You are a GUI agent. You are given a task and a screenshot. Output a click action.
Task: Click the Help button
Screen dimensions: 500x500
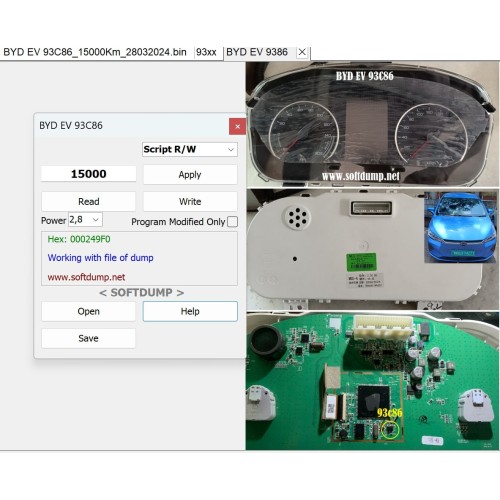click(190, 311)
